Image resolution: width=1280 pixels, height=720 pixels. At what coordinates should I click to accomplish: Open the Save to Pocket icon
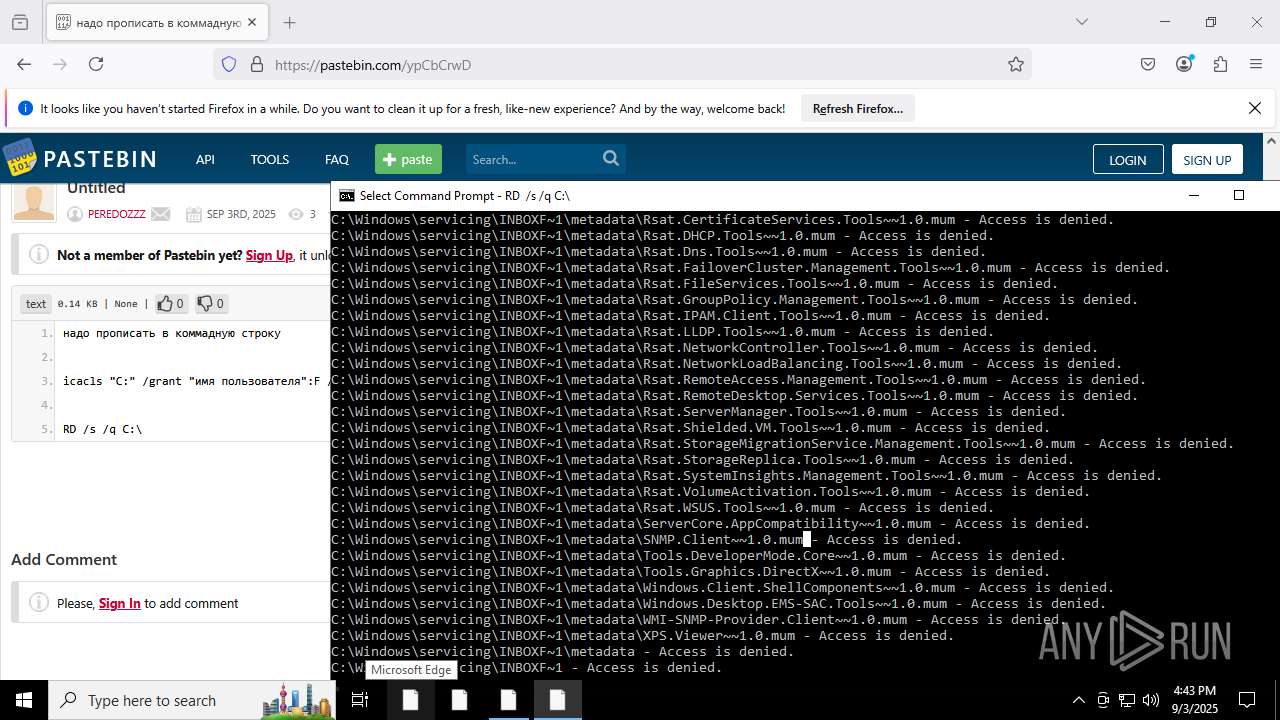pyautogui.click(x=1148, y=64)
